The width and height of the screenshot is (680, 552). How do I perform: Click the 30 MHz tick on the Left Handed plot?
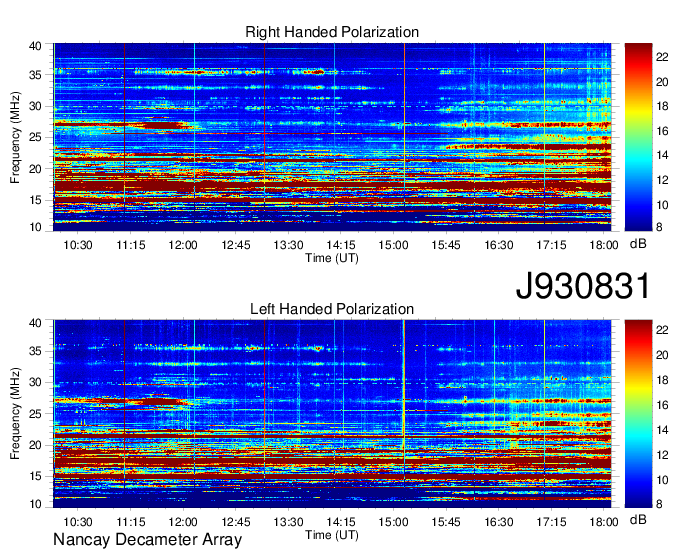coord(35,382)
